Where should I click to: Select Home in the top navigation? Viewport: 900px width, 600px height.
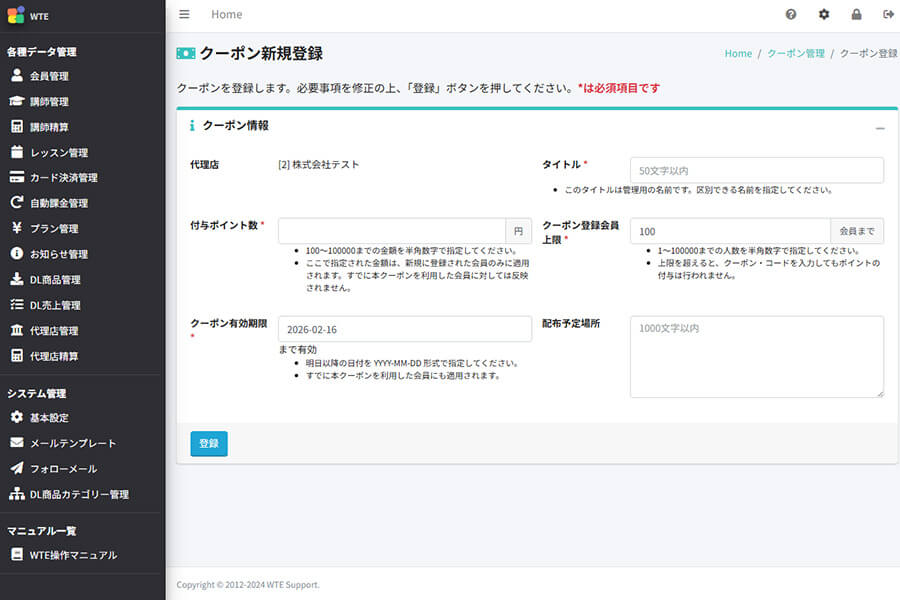(x=226, y=14)
